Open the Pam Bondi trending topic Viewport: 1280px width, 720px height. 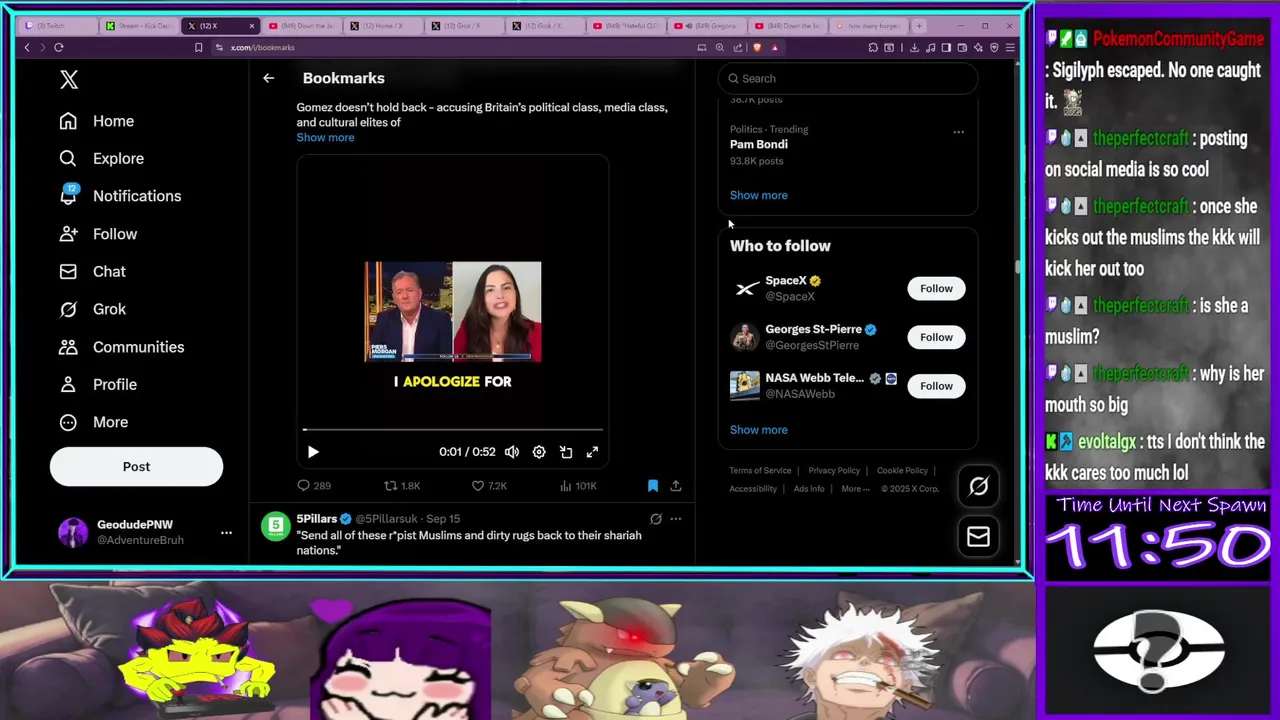pos(759,144)
